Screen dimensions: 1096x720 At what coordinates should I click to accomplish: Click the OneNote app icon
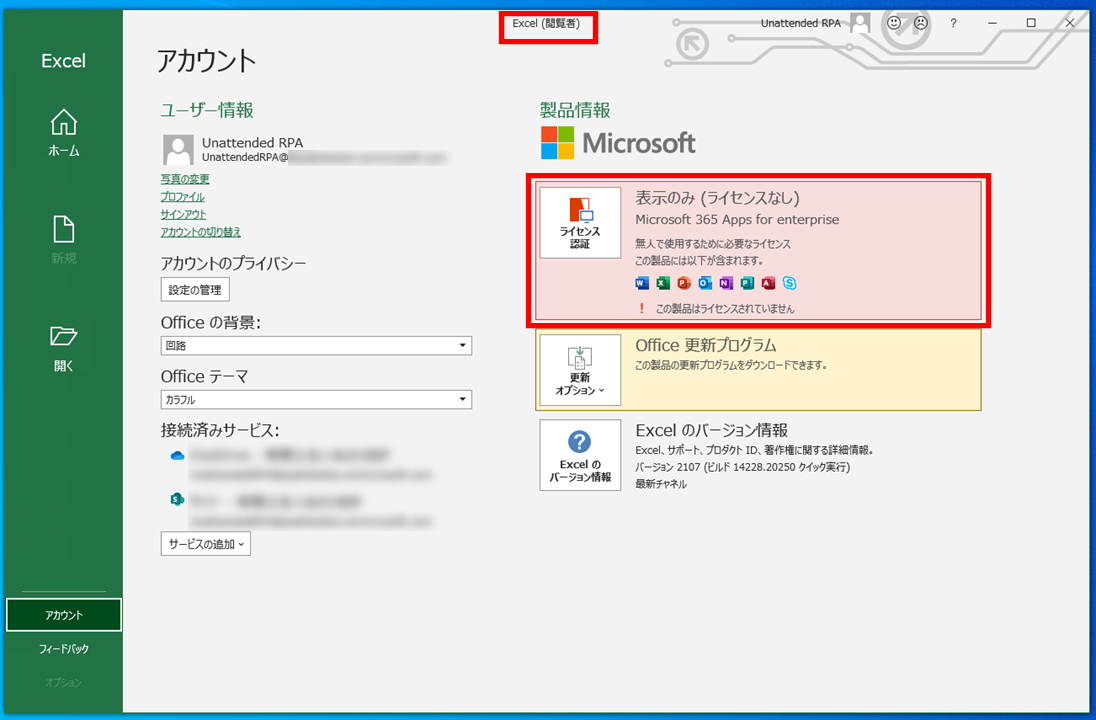click(726, 283)
